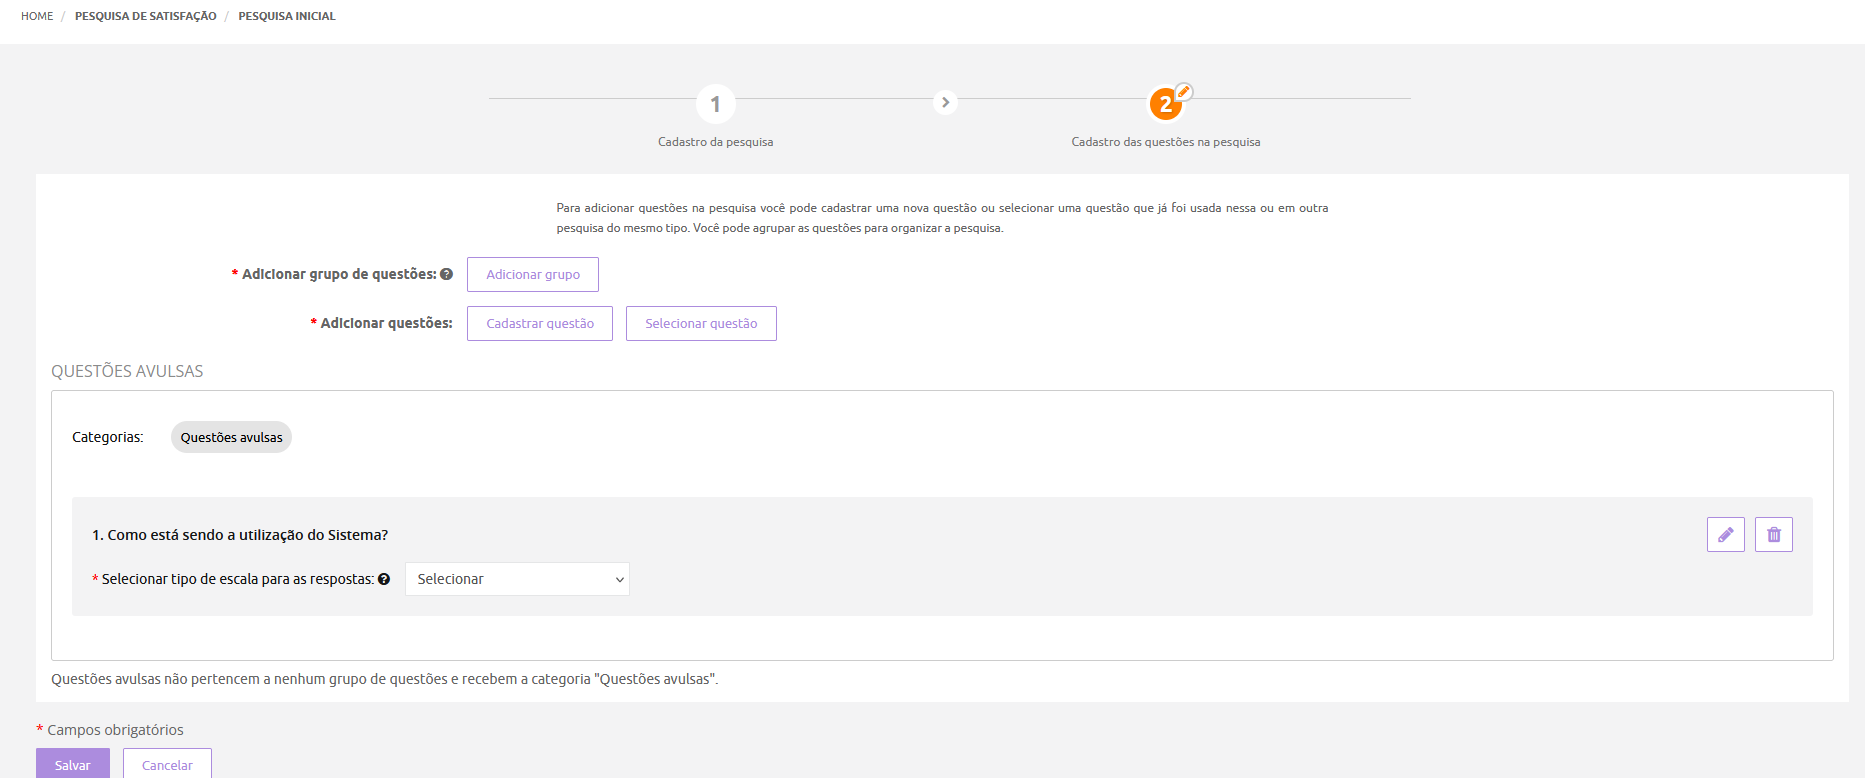Click the small pencil badge on step 2
This screenshot has height=778, width=1865.
[1184, 92]
